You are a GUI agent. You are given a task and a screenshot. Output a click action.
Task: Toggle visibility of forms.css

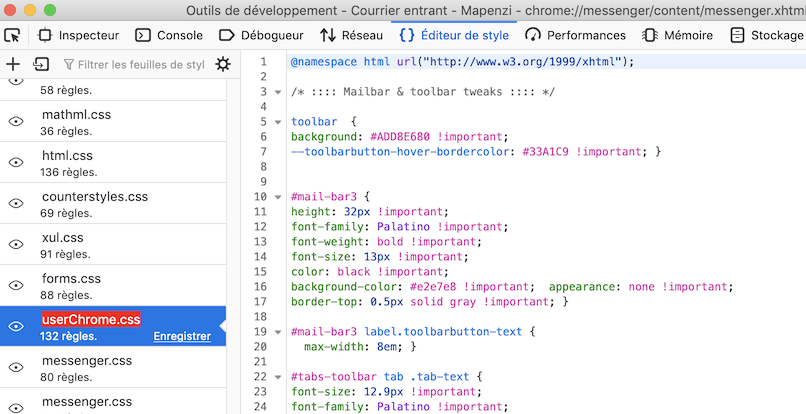(16, 285)
